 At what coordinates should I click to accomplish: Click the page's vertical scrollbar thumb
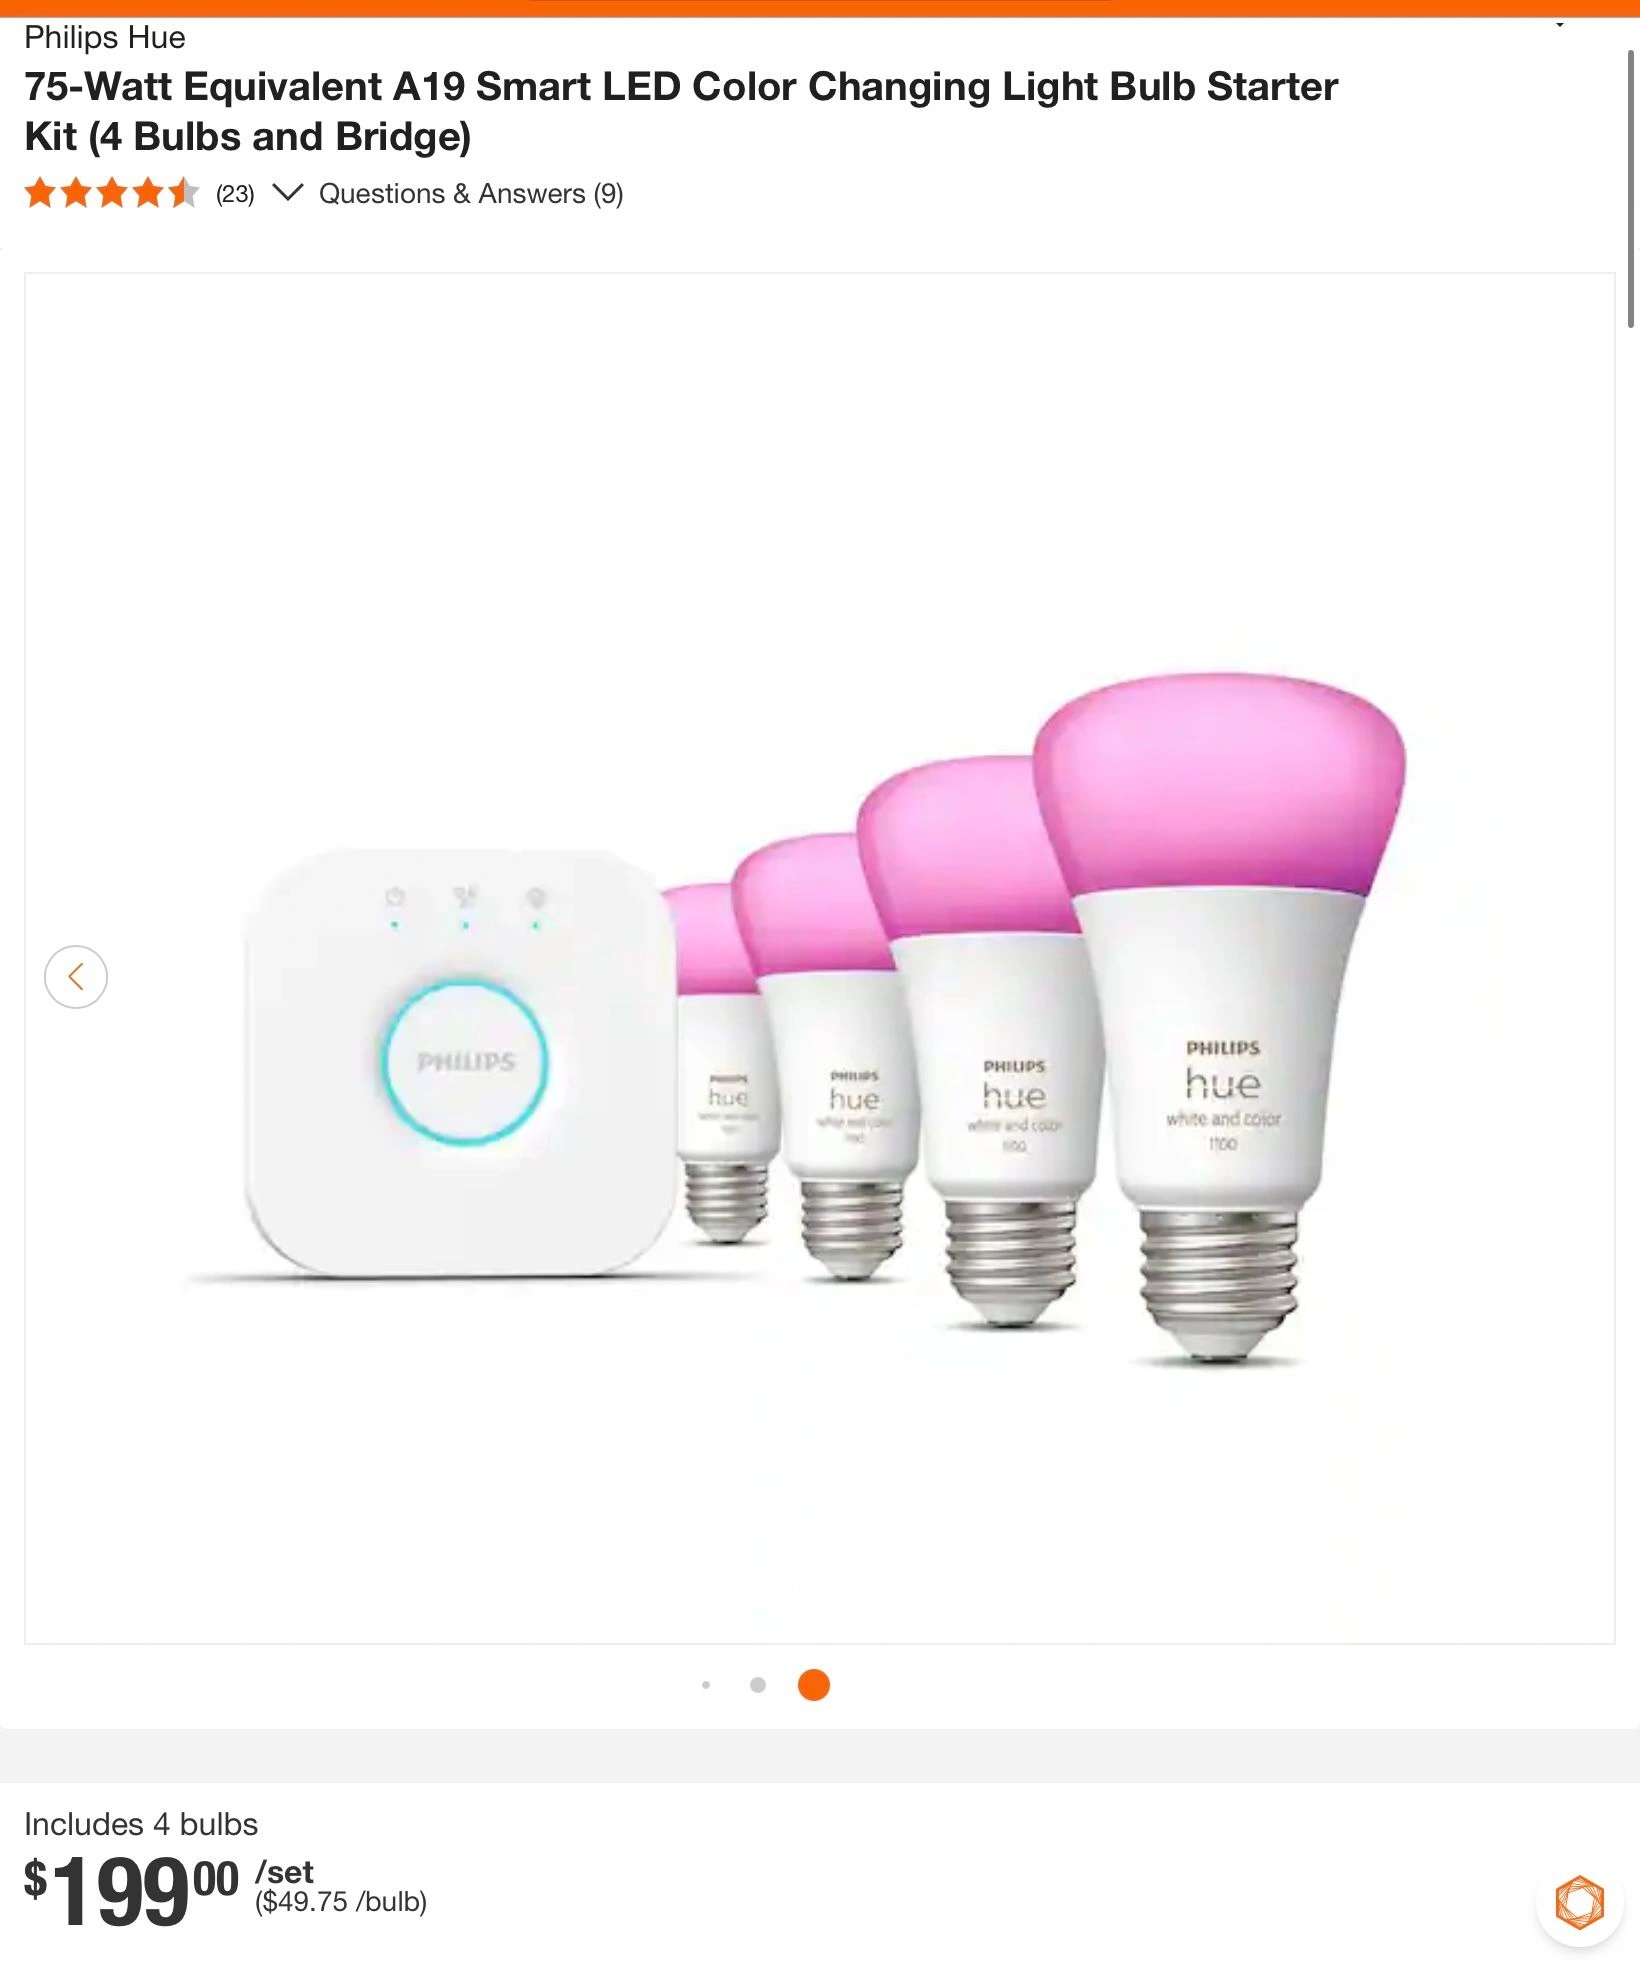[x=1632, y=188]
